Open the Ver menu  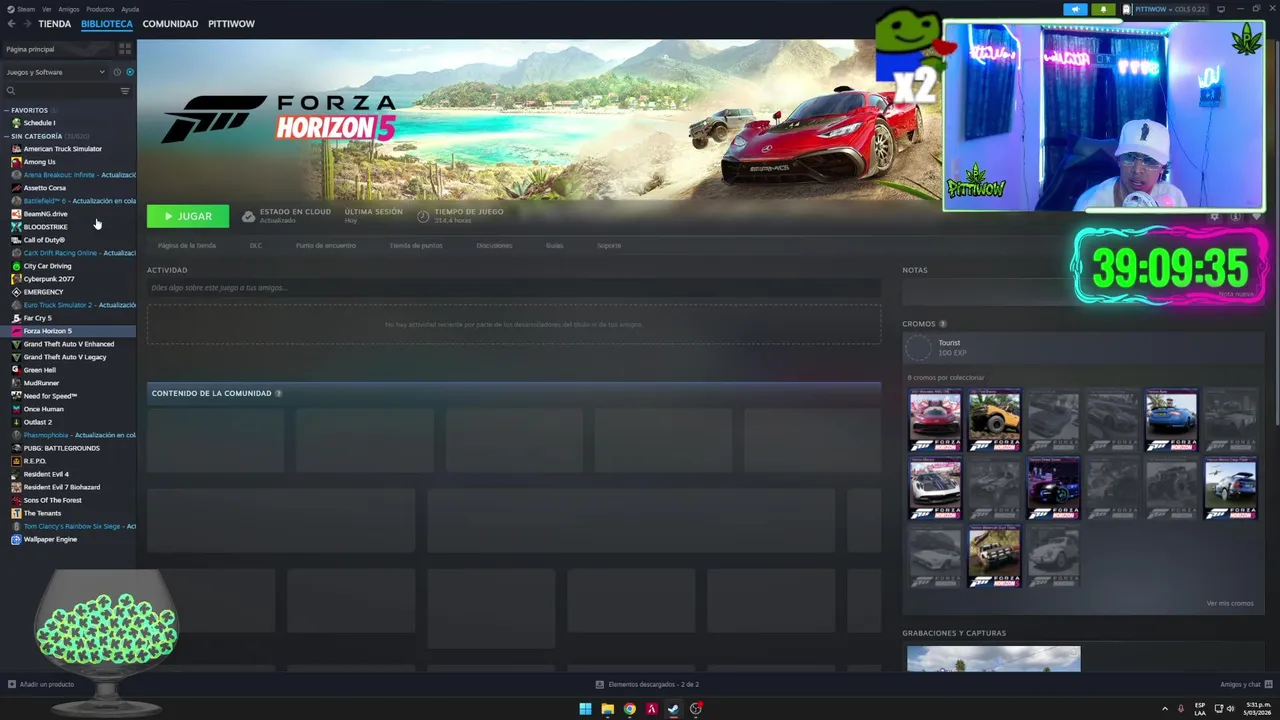47,9
